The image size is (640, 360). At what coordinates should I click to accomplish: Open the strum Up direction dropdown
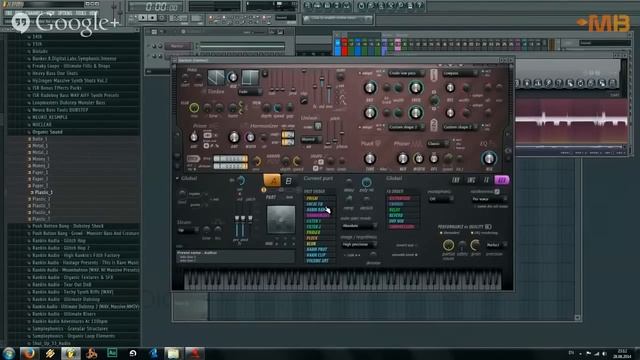pos(188,231)
